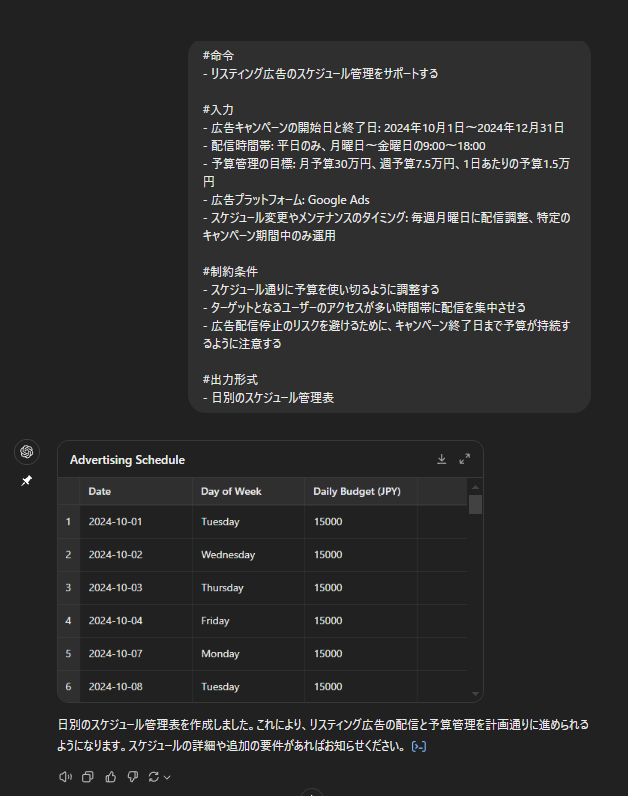This screenshot has width=628, height=796.
Task: Click the cell 2024-10-02
Action: pos(136,555)
